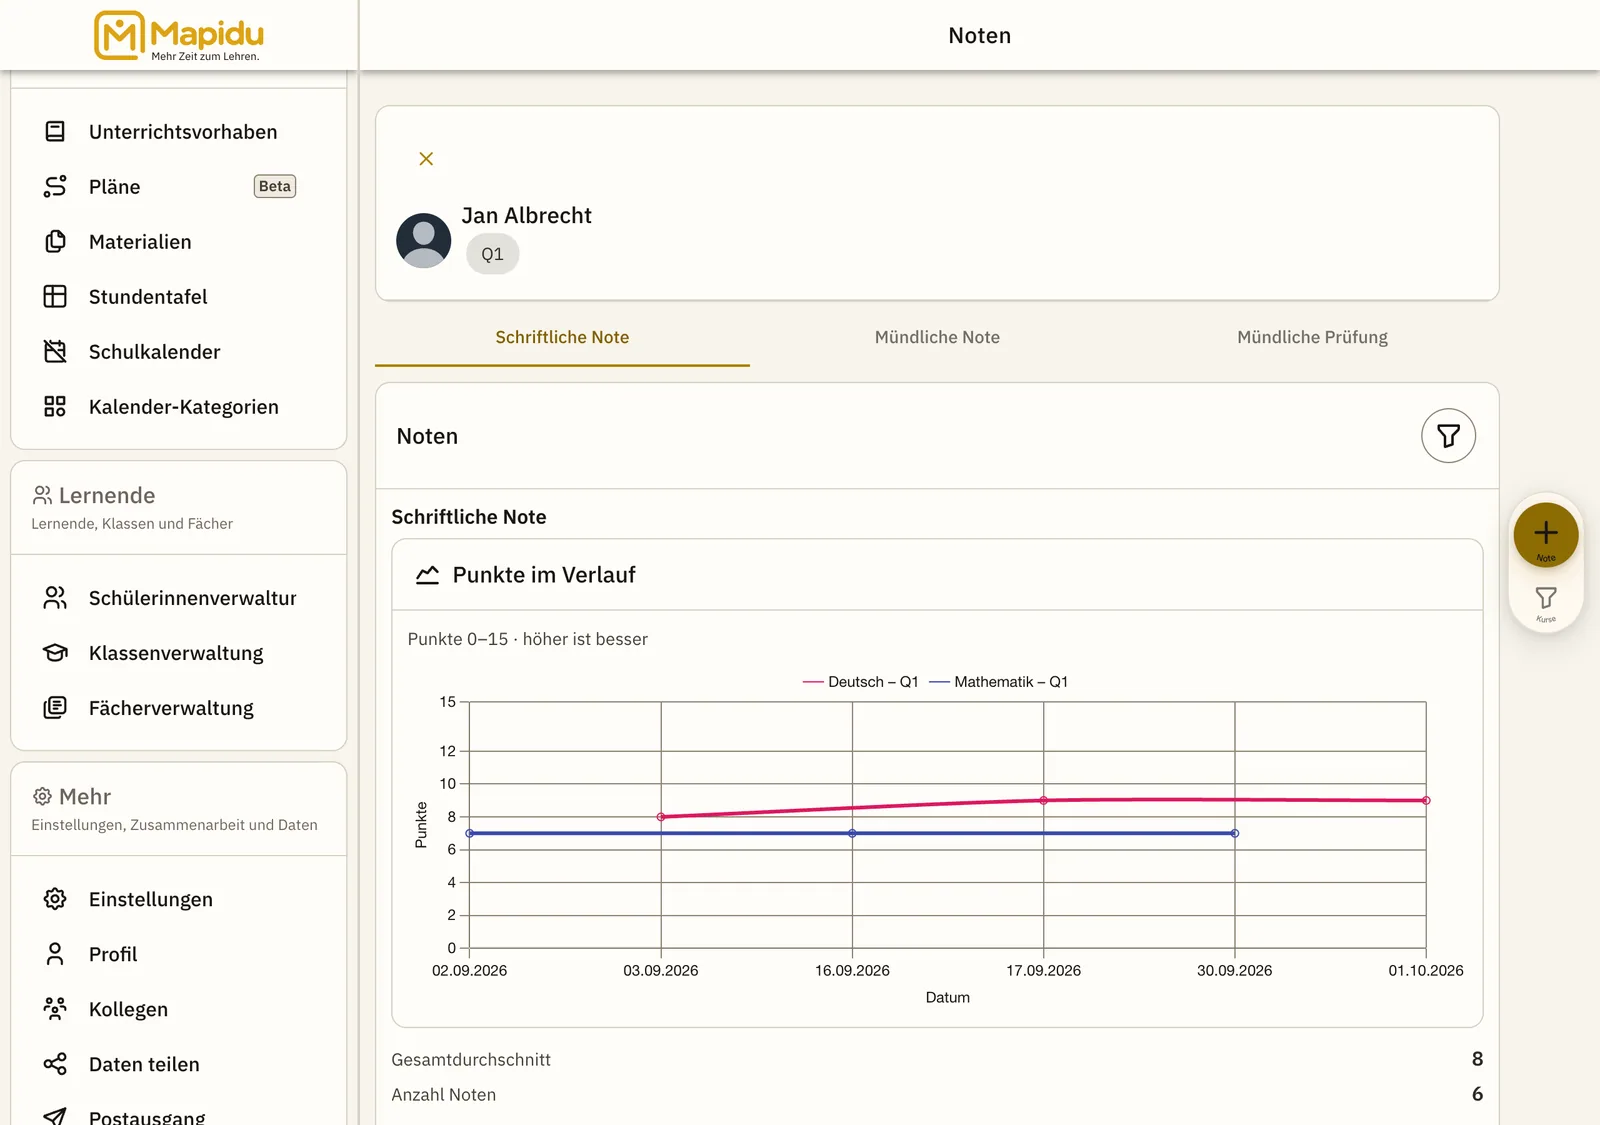Open the Kollegen group icon
1600x1125 pixels.
point(55,1009)
